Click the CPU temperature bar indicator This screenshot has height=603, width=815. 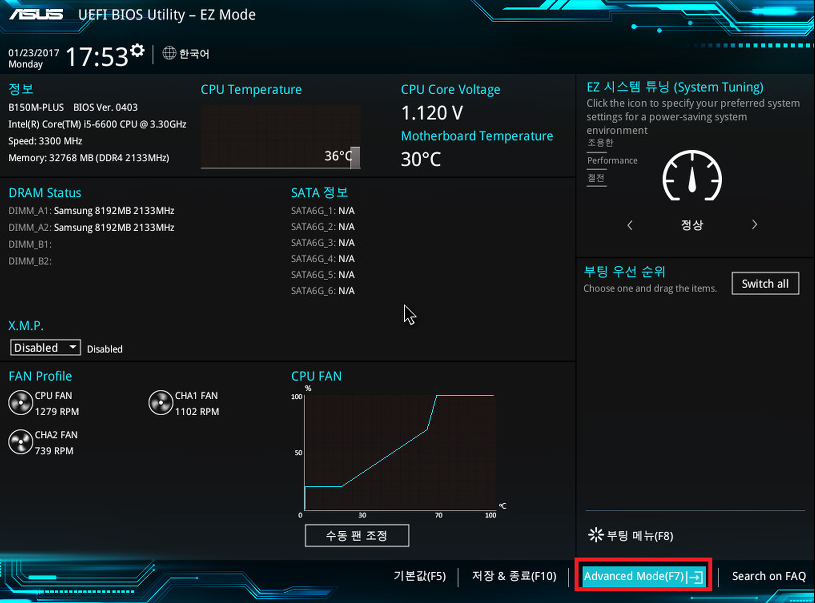[354, 158]
